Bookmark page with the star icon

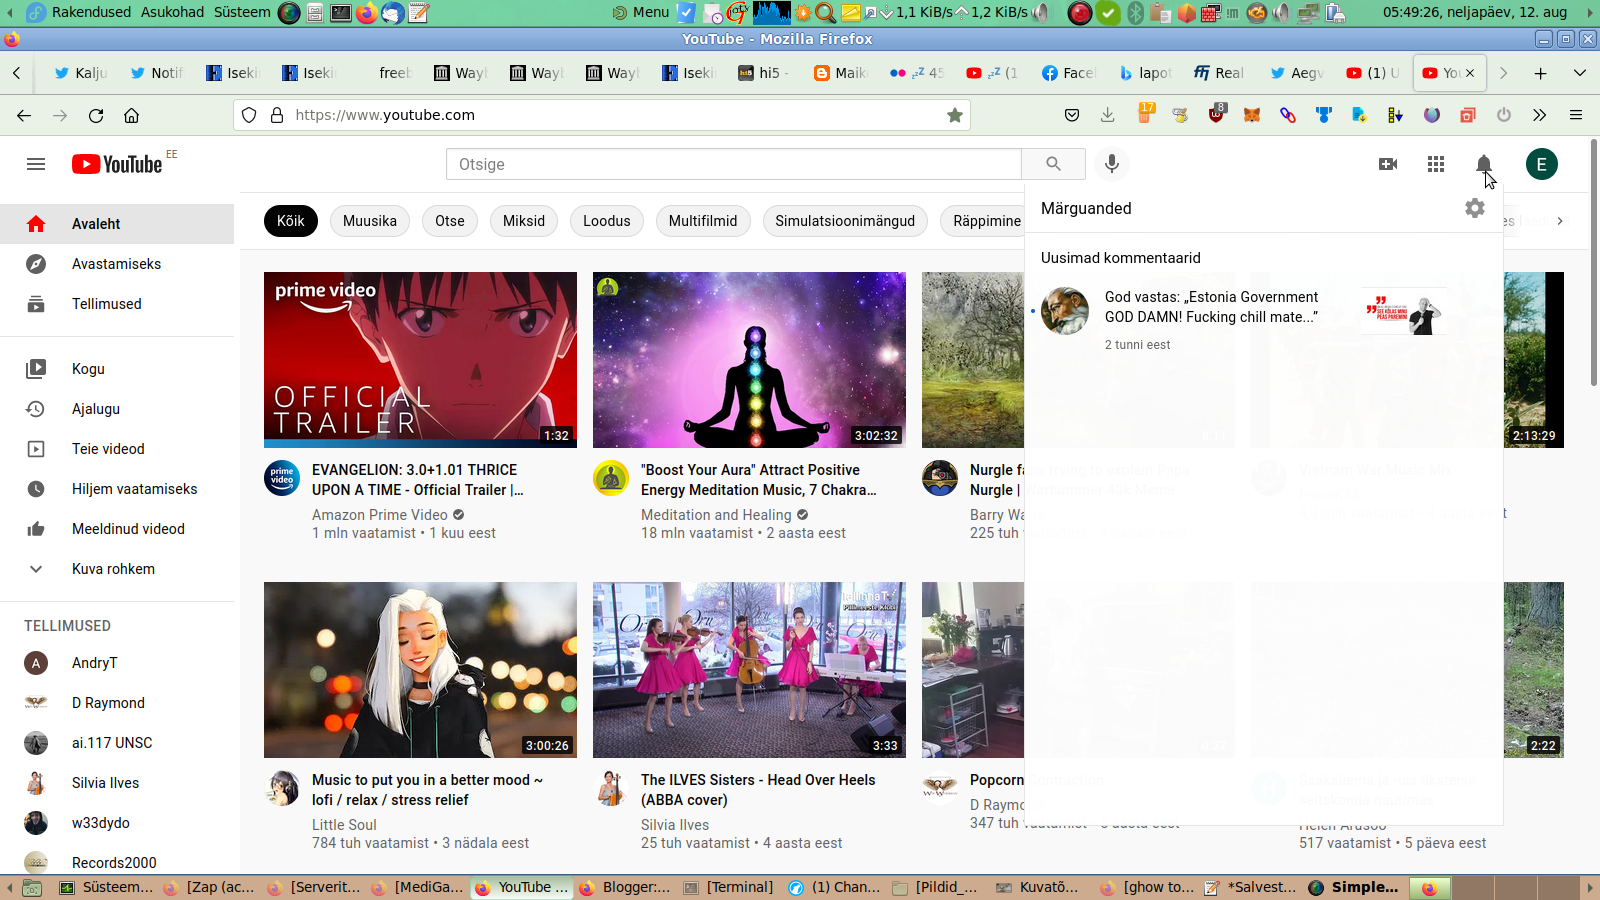[955, 115]
